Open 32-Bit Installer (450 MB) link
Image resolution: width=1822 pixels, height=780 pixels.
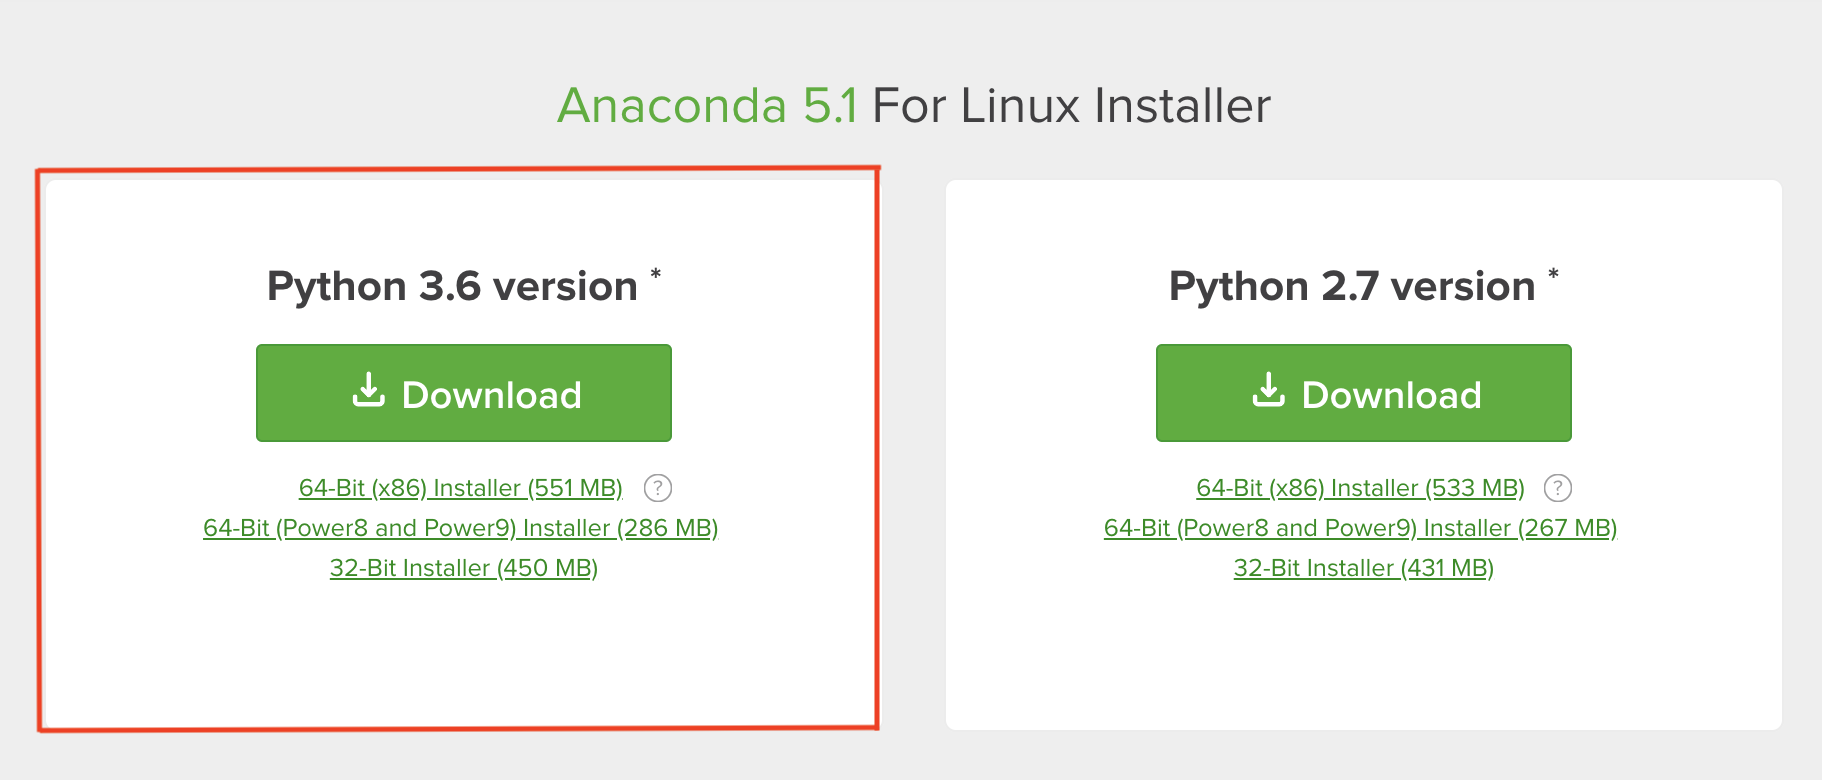click(463, 568)
